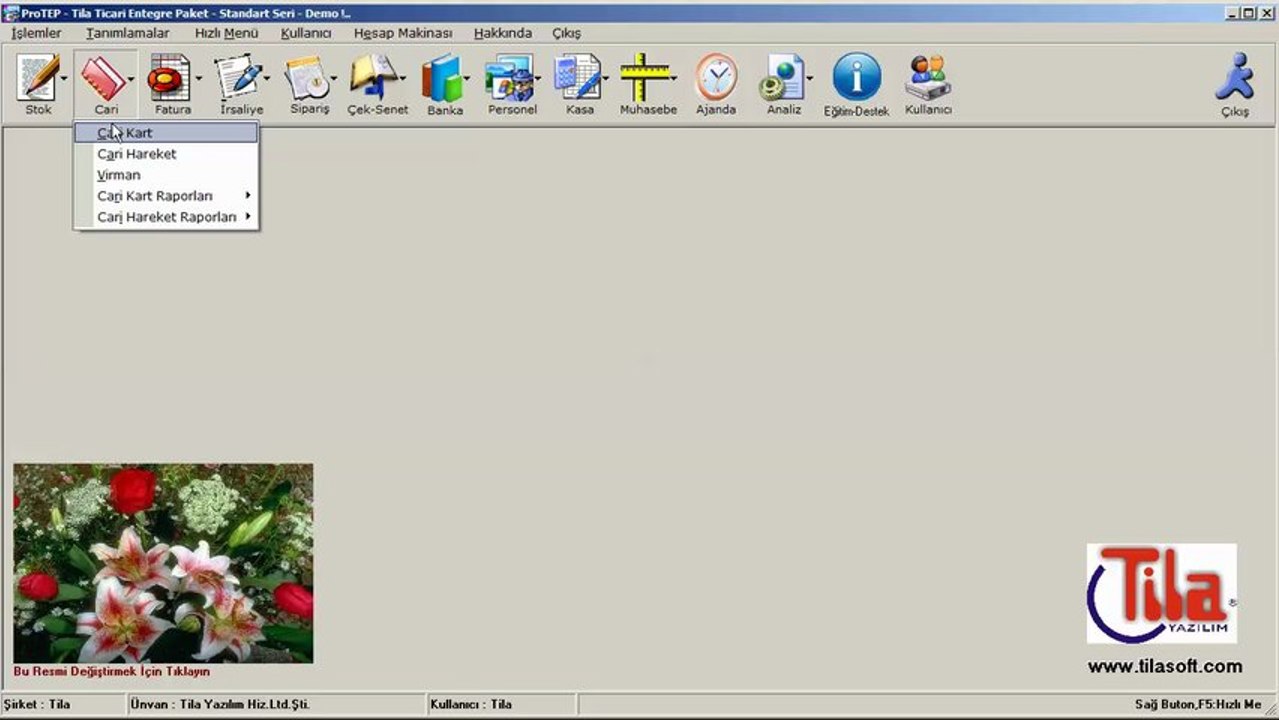Open the Tanımlamalar menu
Screen dimensions: 1279x720
tap(127, 33)
